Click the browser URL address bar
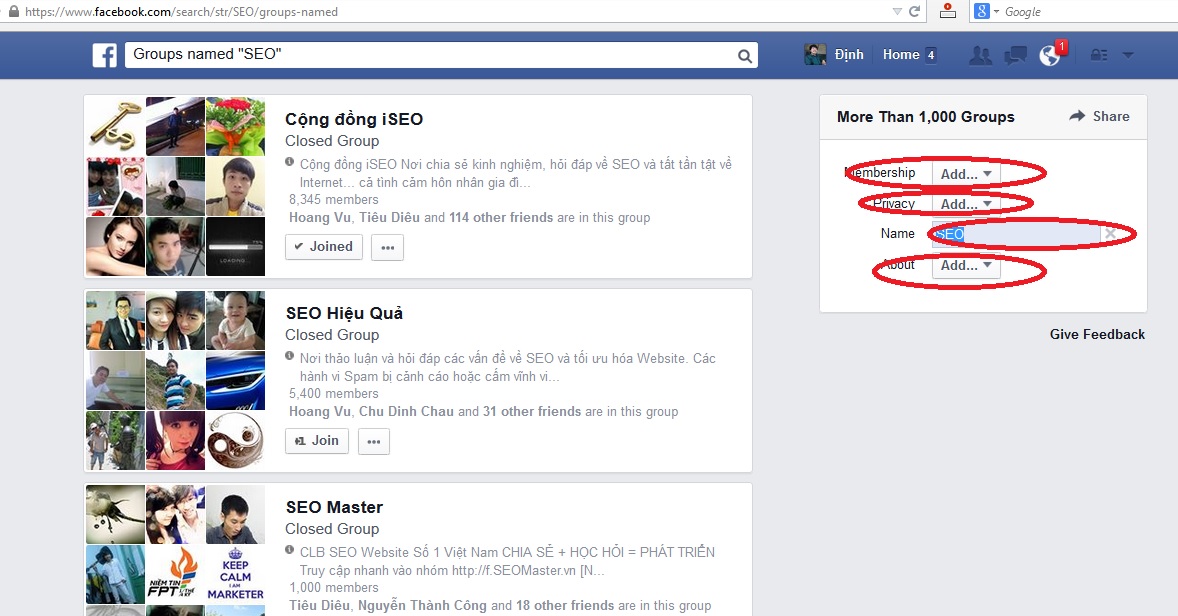Image resolution: width=1178 pixels, height=616 pixels. click(x=451, y=11)
